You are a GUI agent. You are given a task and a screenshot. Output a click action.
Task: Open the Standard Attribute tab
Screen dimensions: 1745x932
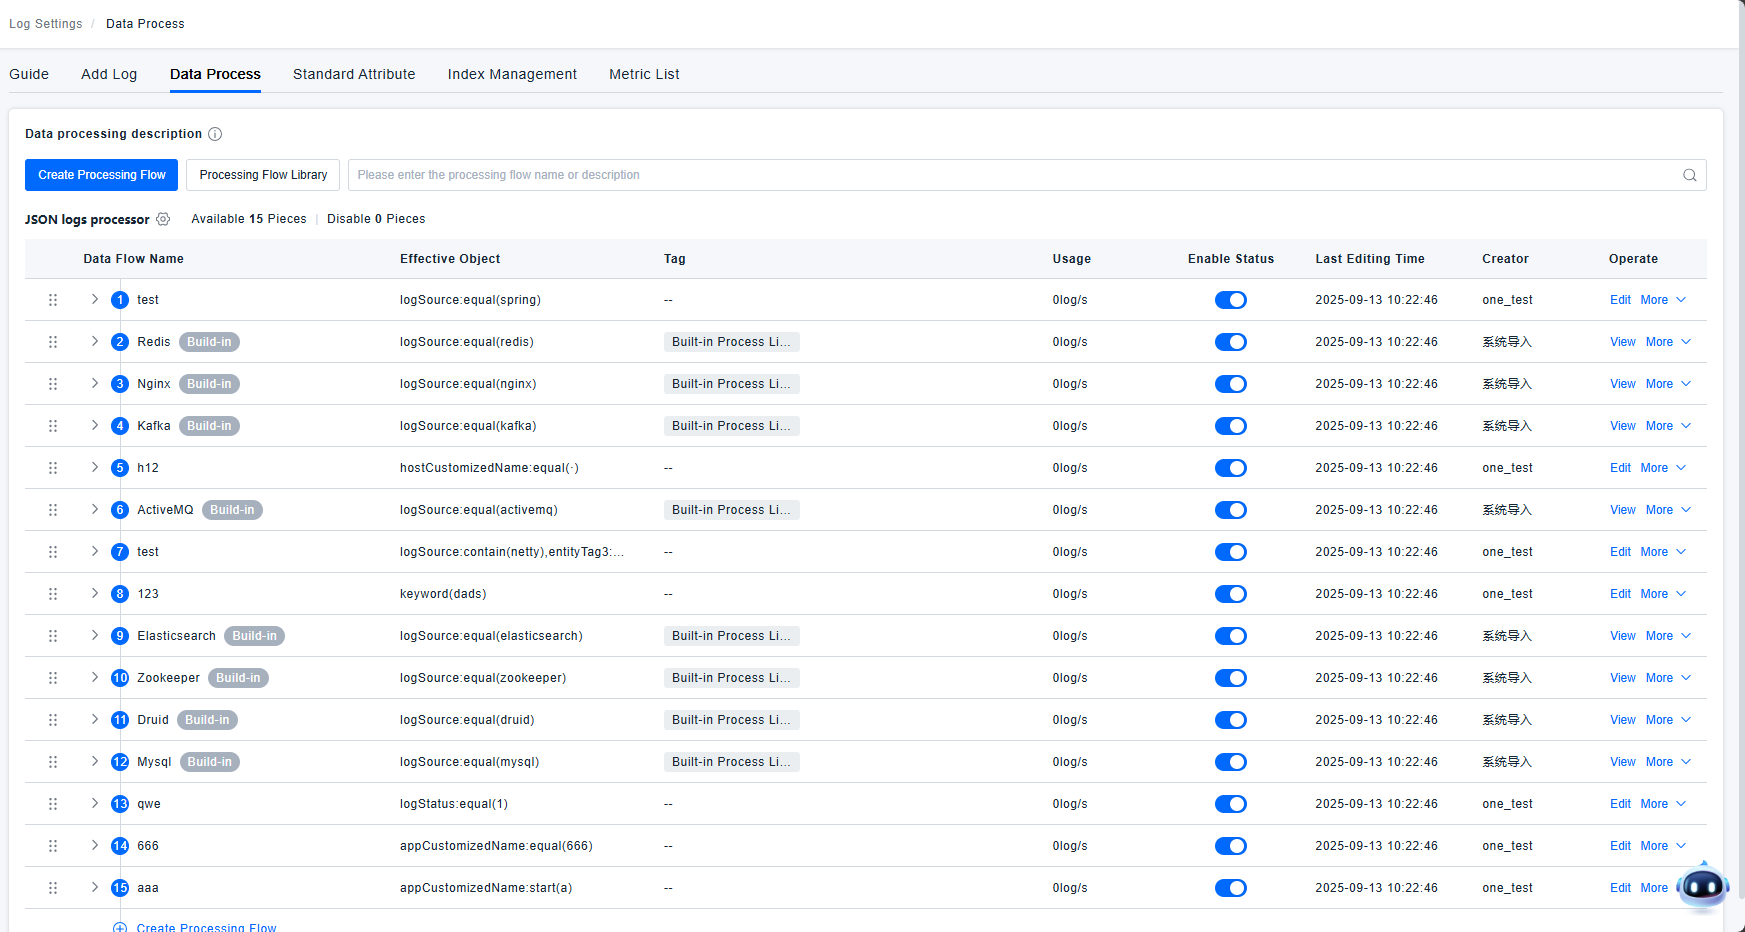(354, 74)
